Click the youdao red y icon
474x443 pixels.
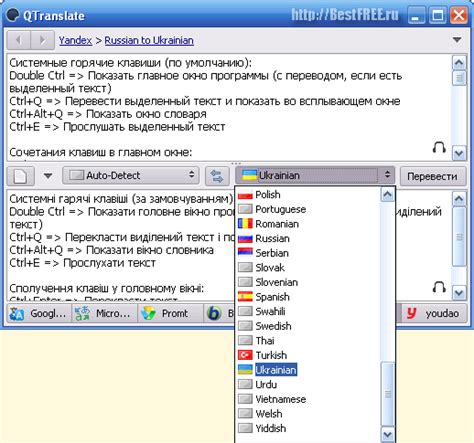coord(412,313)
